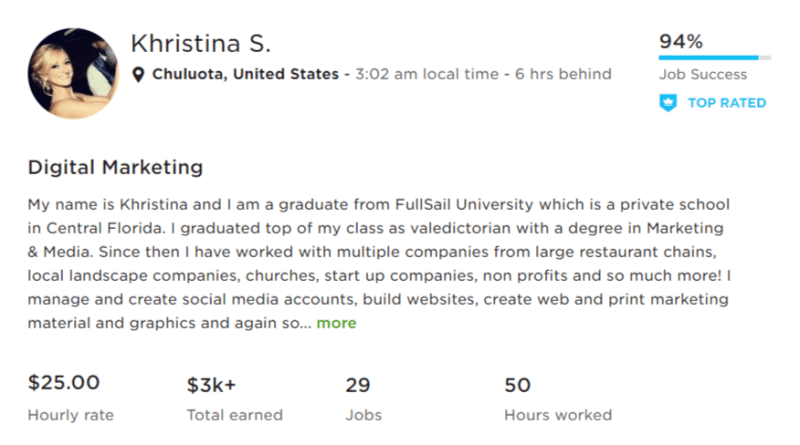The width and height of the screenshot is (800, 445).
Task: Click the location pin icon
Action: pyautogui.click(x=139, y=74)
